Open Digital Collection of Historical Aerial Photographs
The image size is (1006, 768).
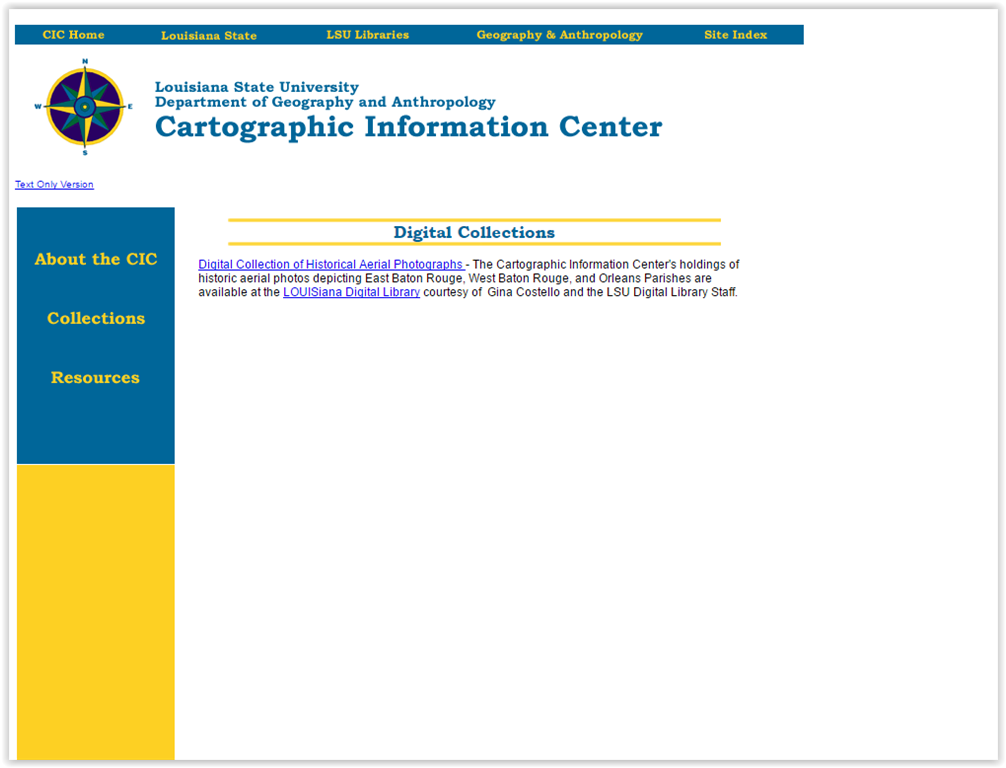pos(331,264)
